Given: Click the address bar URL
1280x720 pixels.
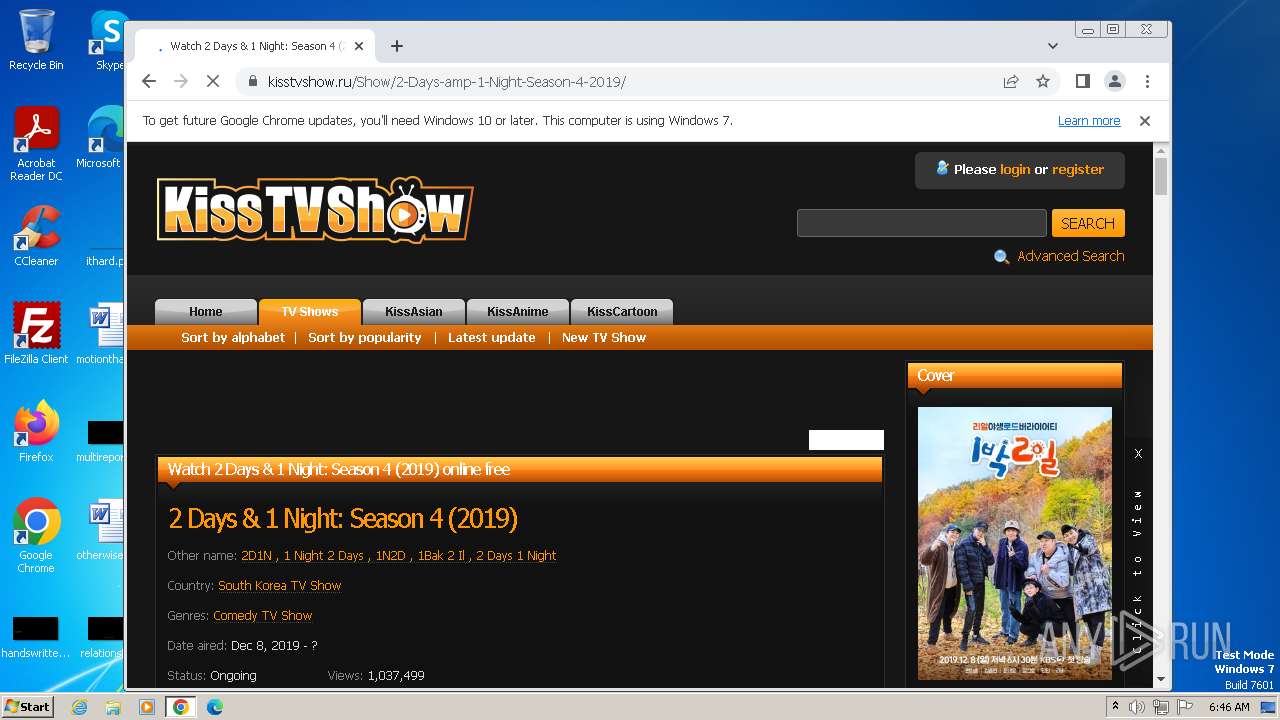Looking at the screenshot, I should pos(447,81).
